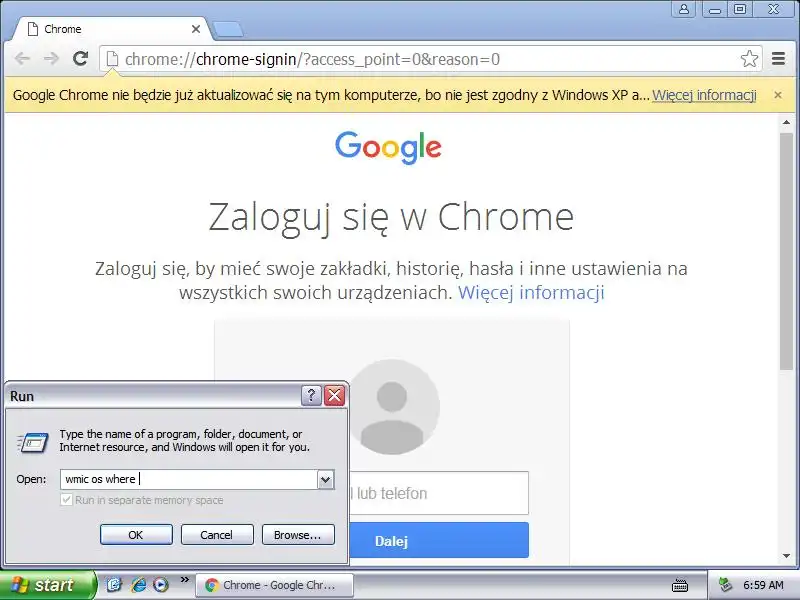
Task: Click the Chrome address bar URL
Action: pyautogui.click(x=312, y=59)
